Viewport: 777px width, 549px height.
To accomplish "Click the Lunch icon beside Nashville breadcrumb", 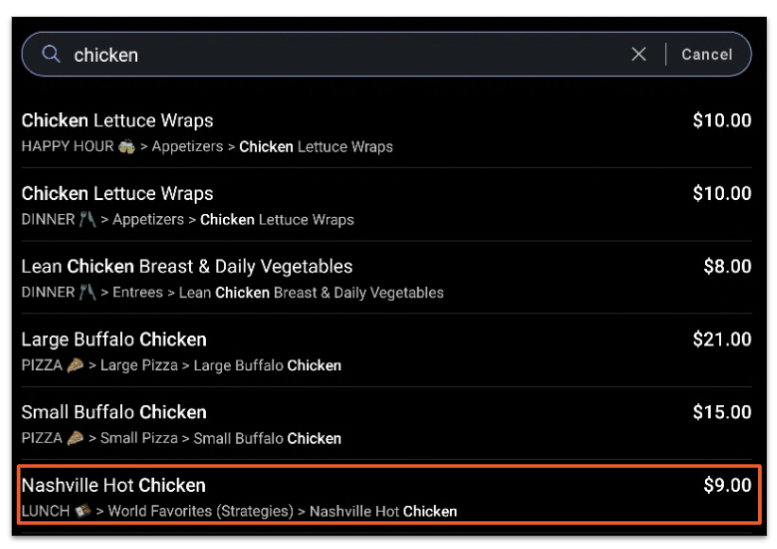I will point(82,512).
